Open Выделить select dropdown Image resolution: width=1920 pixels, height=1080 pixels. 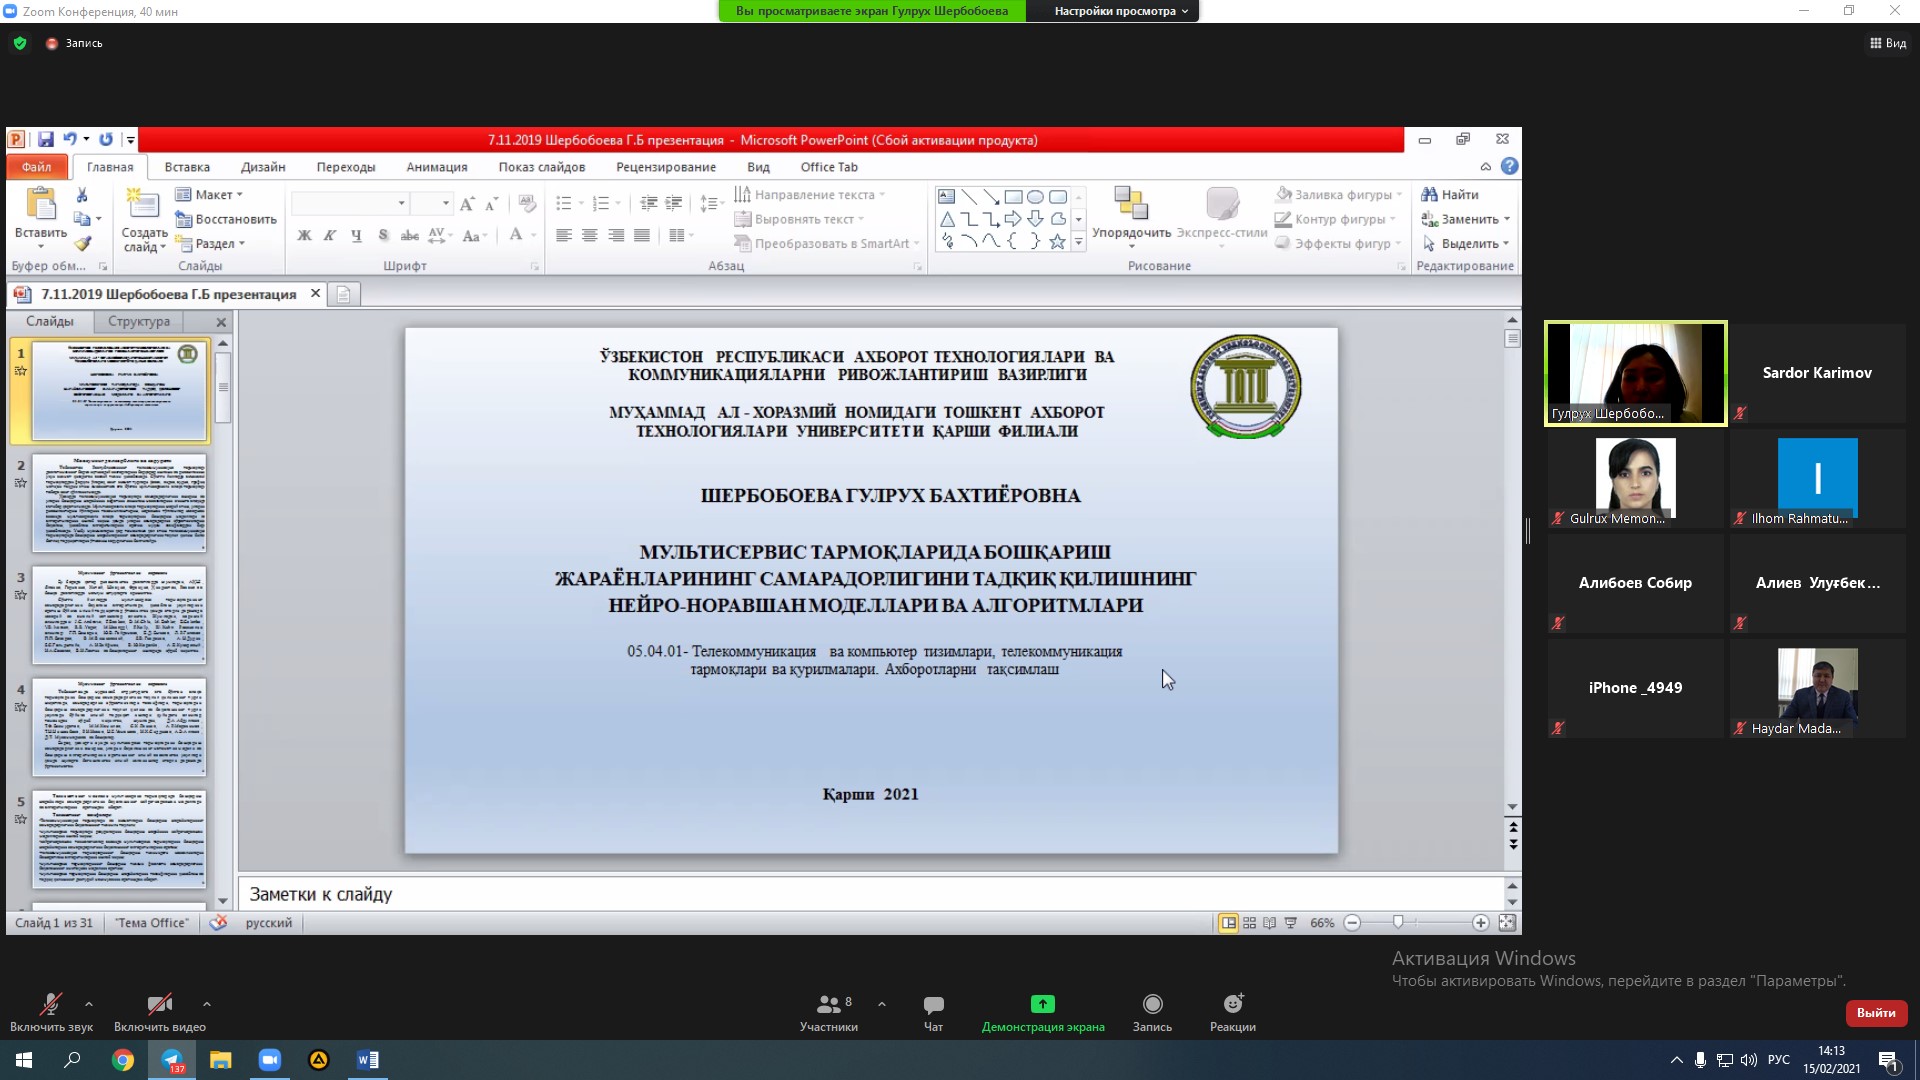1465,243
